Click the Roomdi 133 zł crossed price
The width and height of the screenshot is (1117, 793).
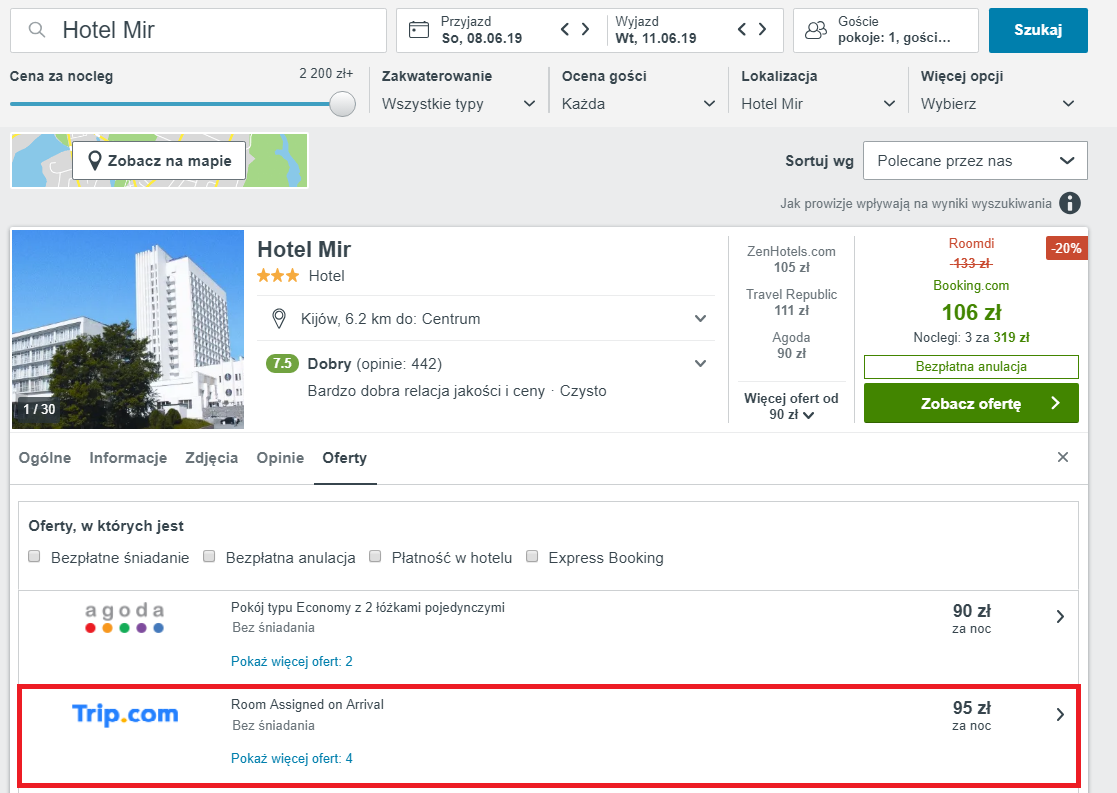coord(971,263)
